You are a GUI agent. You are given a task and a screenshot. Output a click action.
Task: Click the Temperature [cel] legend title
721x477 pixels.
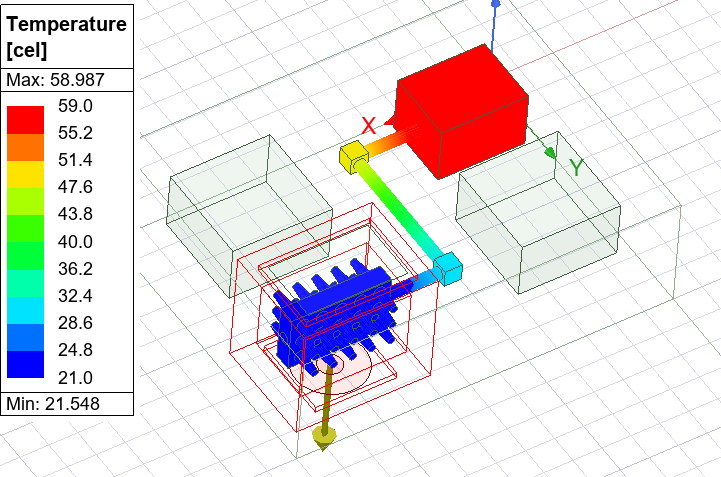click(67, 36)
